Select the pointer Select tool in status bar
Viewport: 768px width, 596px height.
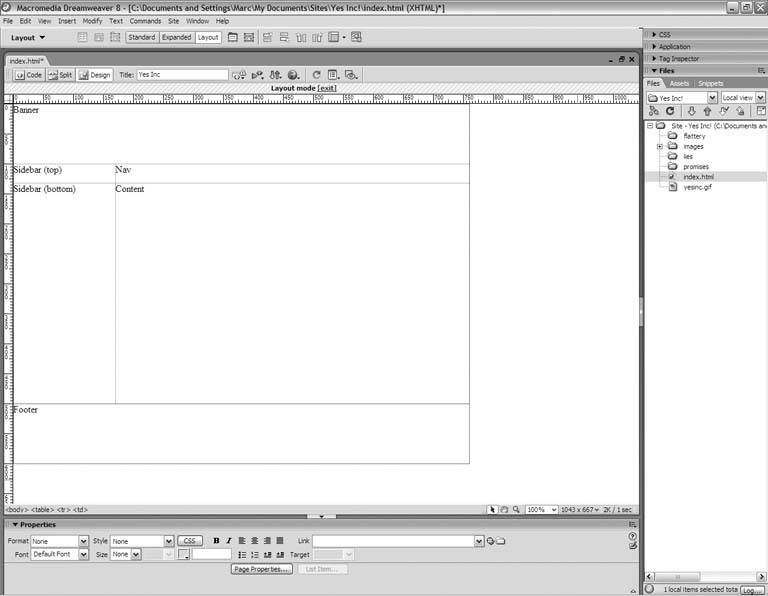point(492,510)
